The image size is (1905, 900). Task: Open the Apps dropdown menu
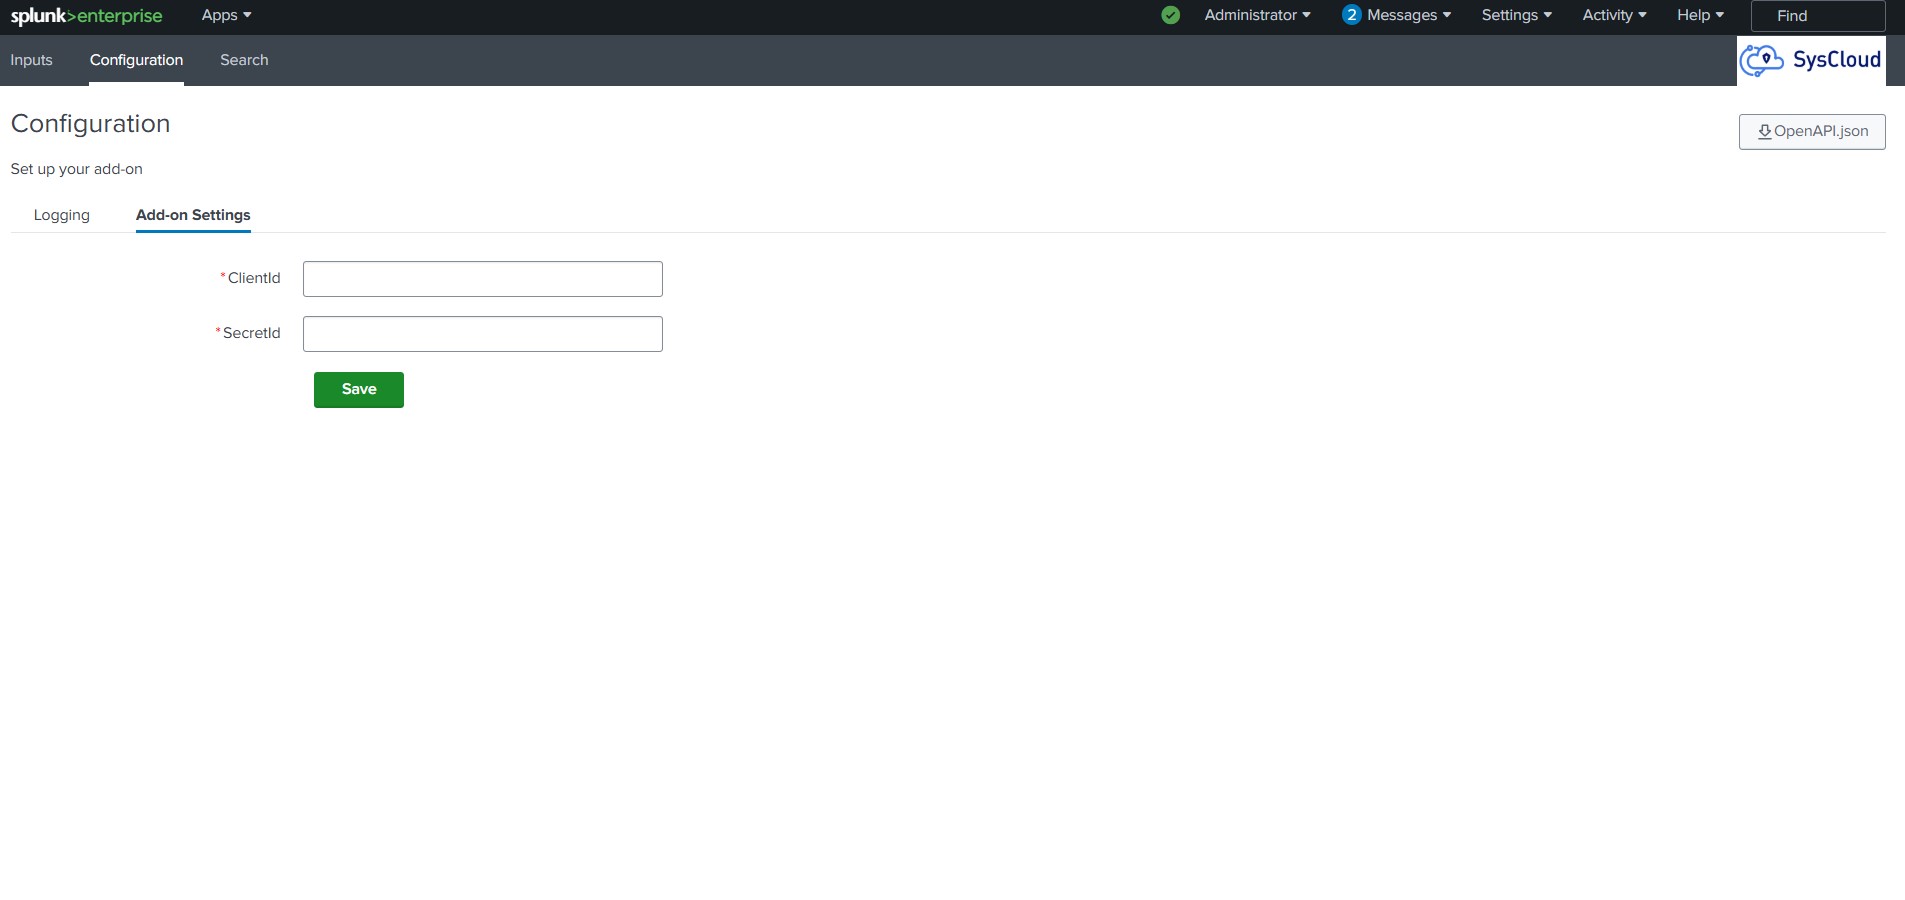[226, 15]
